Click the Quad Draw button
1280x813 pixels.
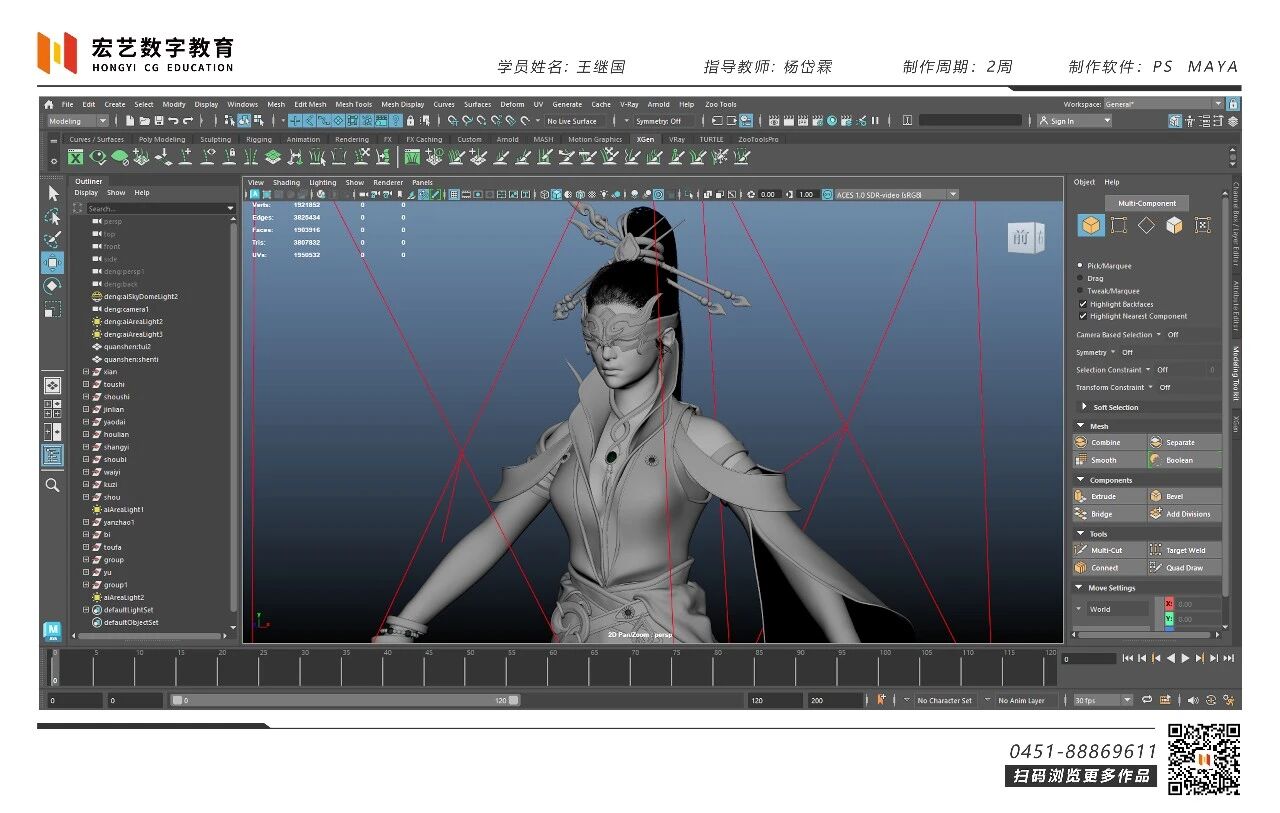coord(1184,568)
